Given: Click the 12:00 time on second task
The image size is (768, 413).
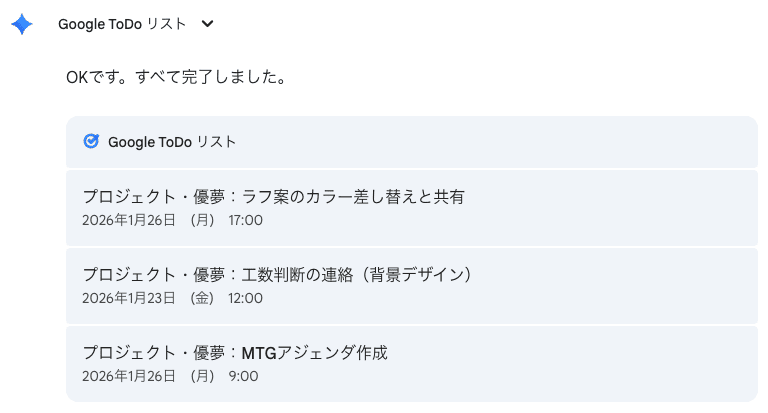Looking at the screenshot, I should click(x=245, y=298).
